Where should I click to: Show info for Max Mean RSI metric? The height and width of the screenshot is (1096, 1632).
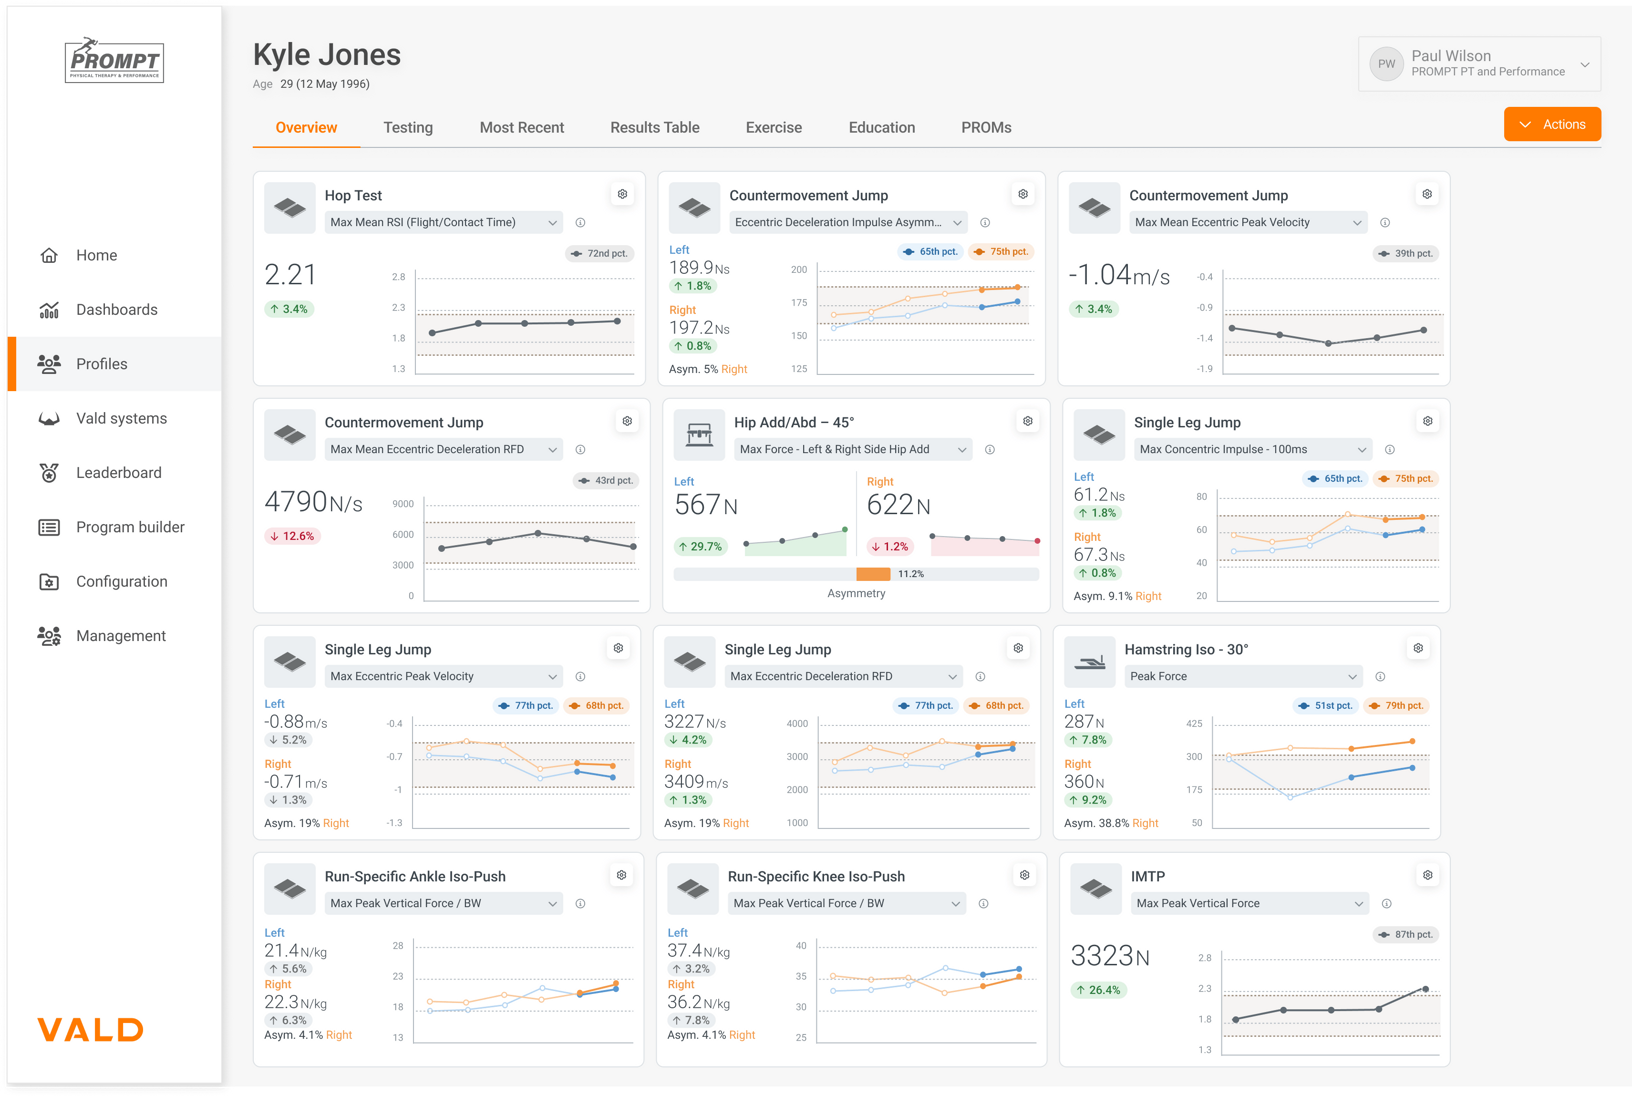click(580, 222)
